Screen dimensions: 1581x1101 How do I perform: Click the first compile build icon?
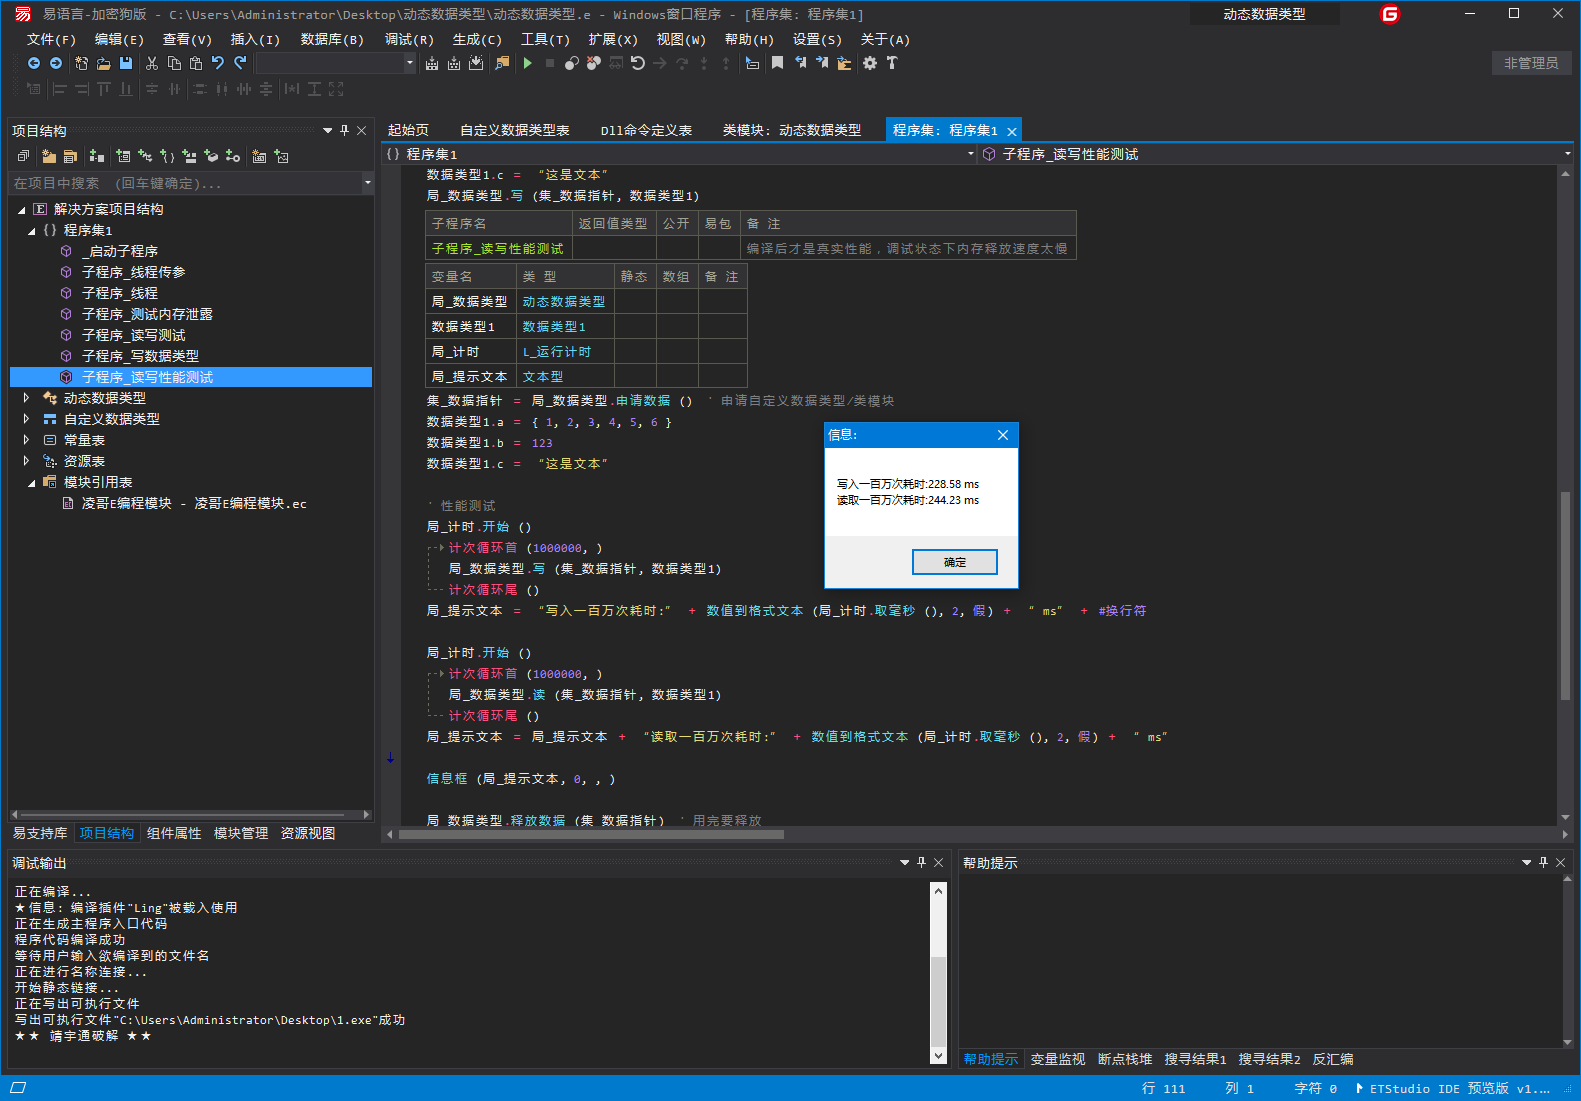click(432, 63)
